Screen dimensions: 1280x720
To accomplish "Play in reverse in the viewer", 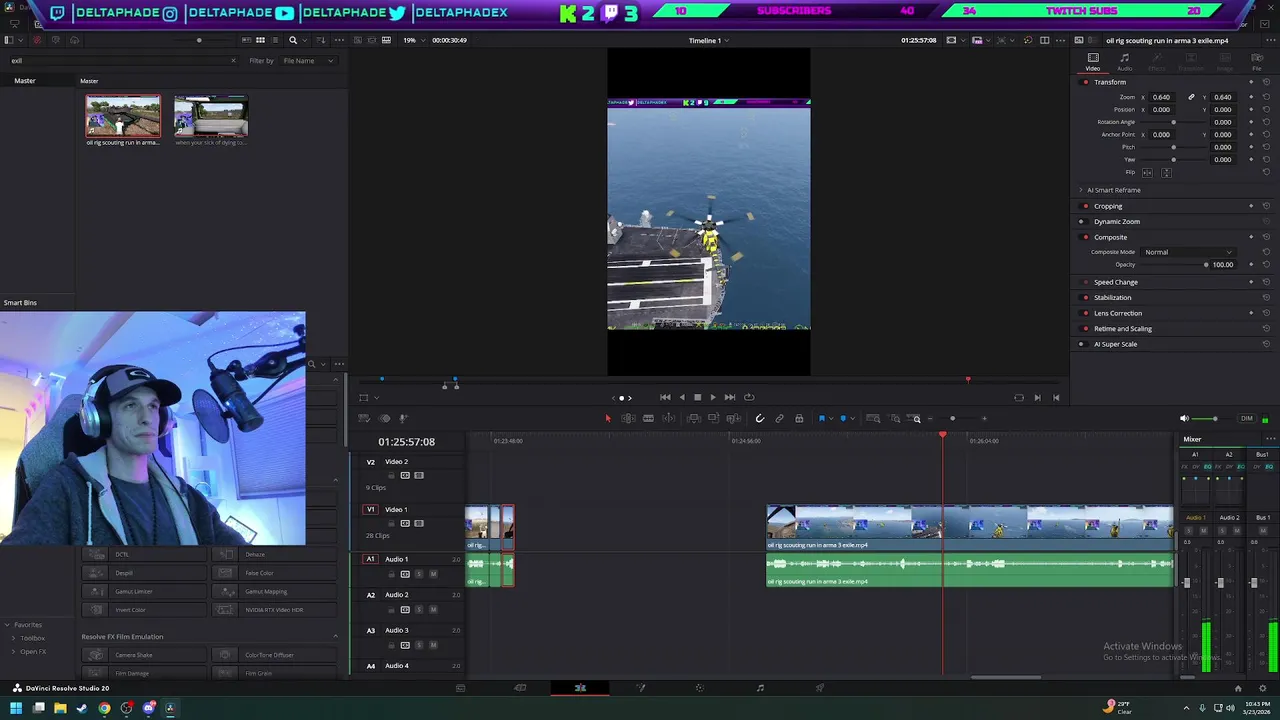I will coord(682,397).
